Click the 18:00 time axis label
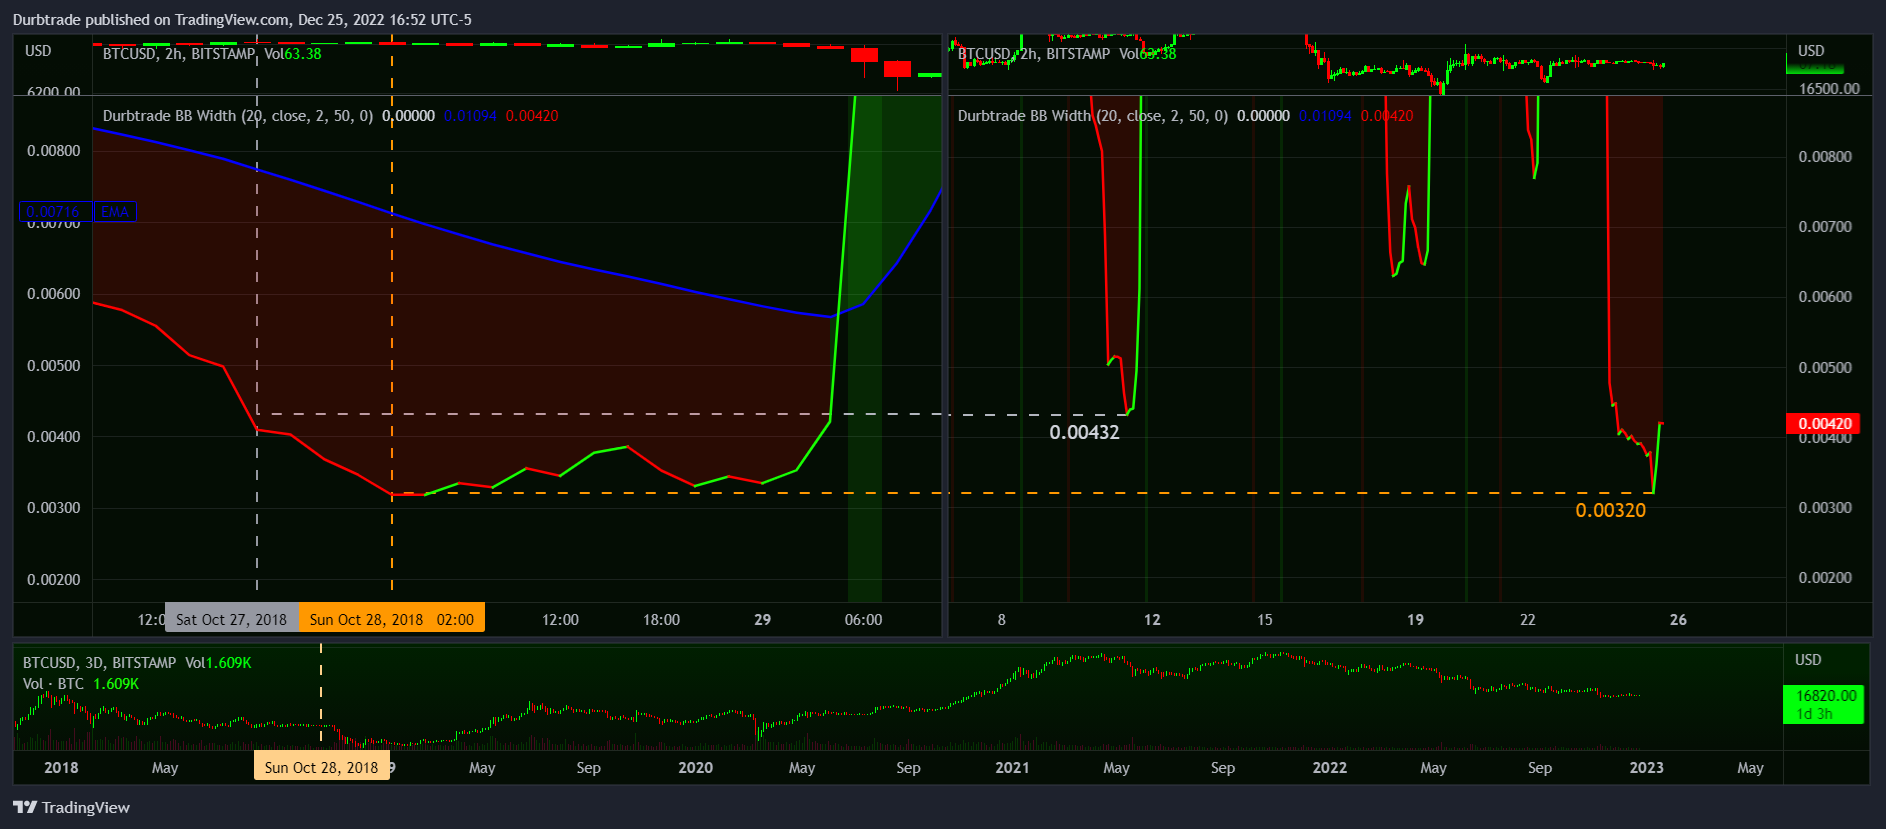The height and width of the screenshot is (829, 1886). (661, 619)
